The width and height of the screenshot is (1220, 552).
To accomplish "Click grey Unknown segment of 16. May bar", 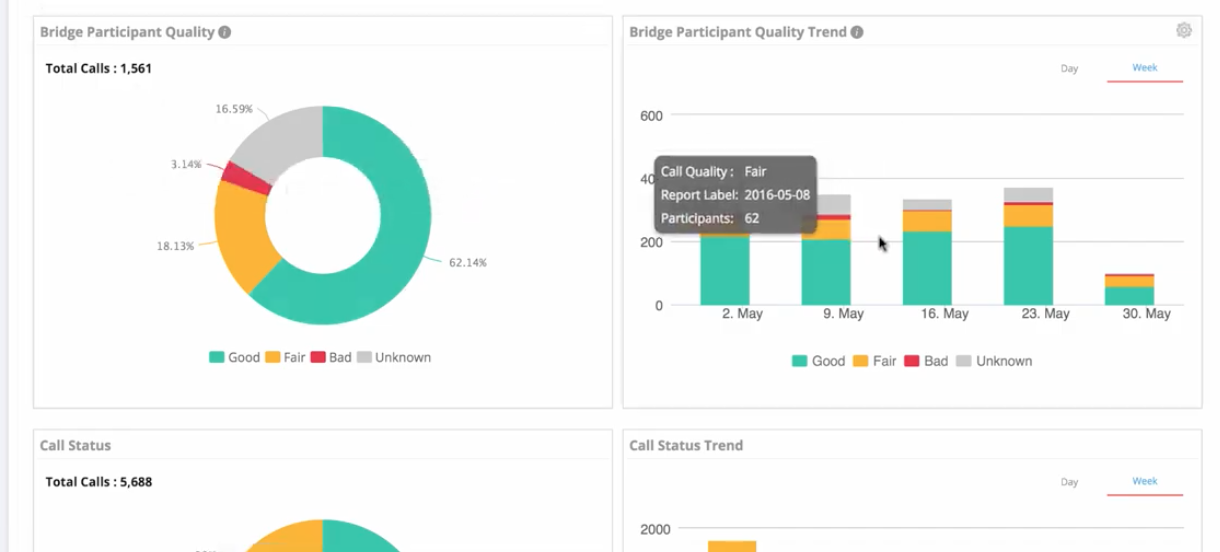I will click(x=927, y=204).
